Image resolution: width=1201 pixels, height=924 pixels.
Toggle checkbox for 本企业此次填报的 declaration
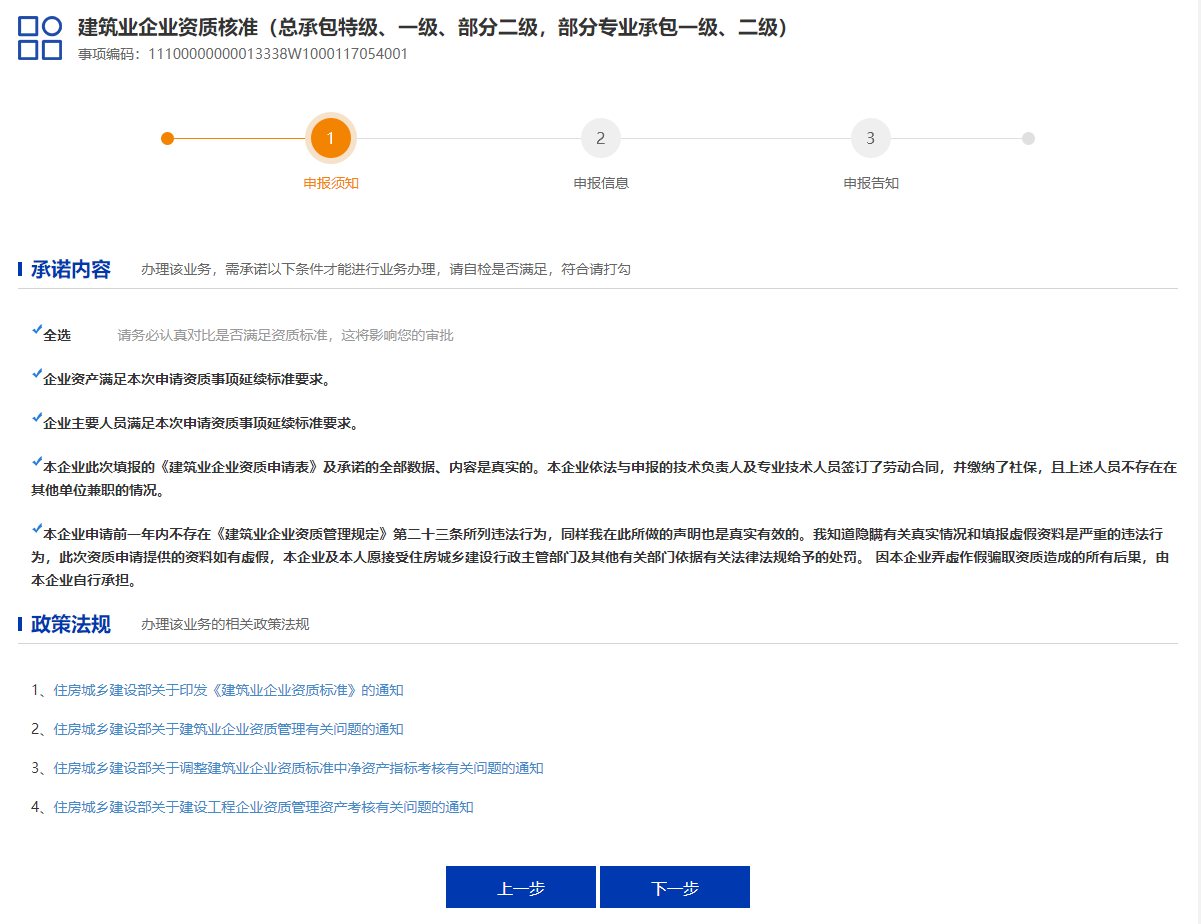point(37,462)
